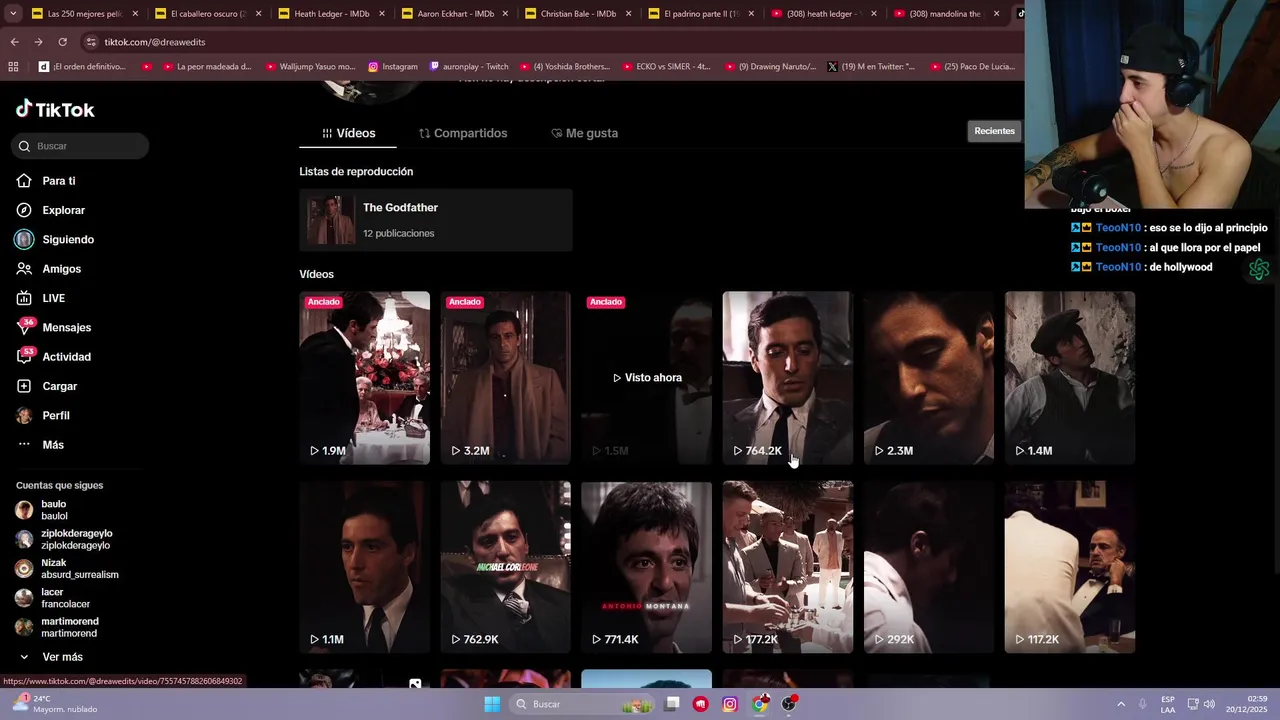This screenshot has width=1280, height=720.
Task: Reload the page
Action: [x=62, y=42]
